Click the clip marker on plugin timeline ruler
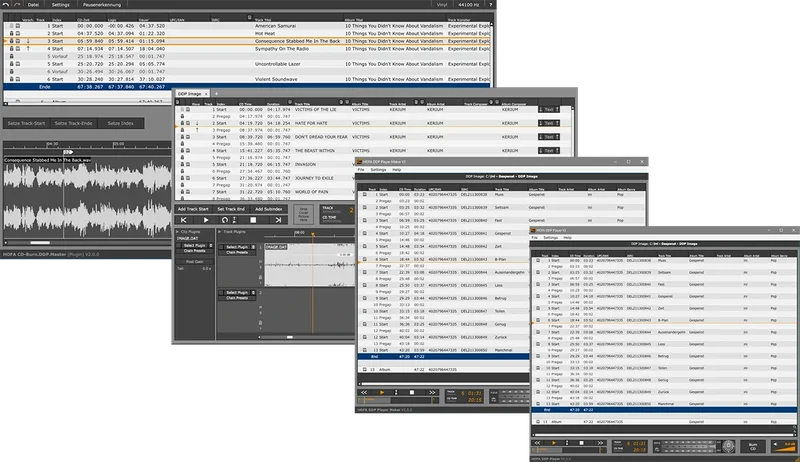Viewport: 800px width, 462px height. pos(68,152)
